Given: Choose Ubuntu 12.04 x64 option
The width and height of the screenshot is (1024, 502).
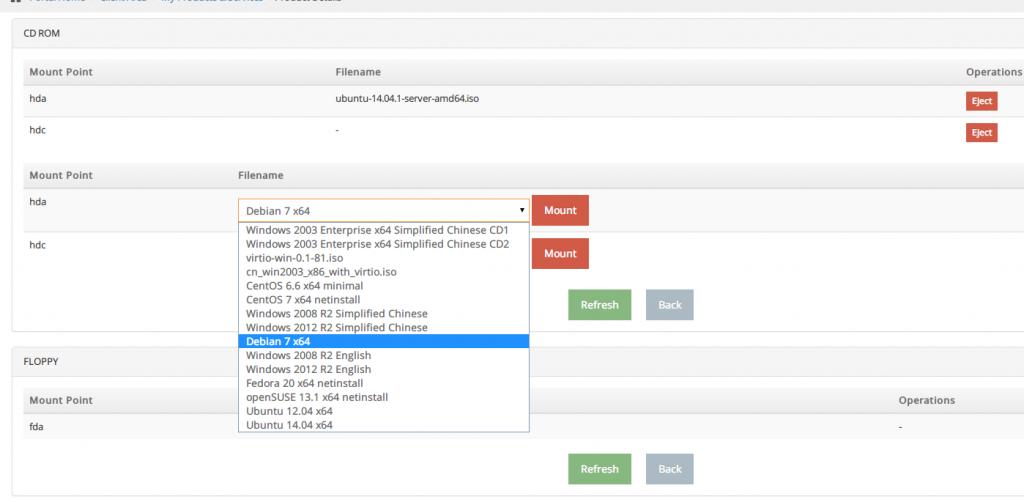Looking at the screenshot, I should point(384,411).
